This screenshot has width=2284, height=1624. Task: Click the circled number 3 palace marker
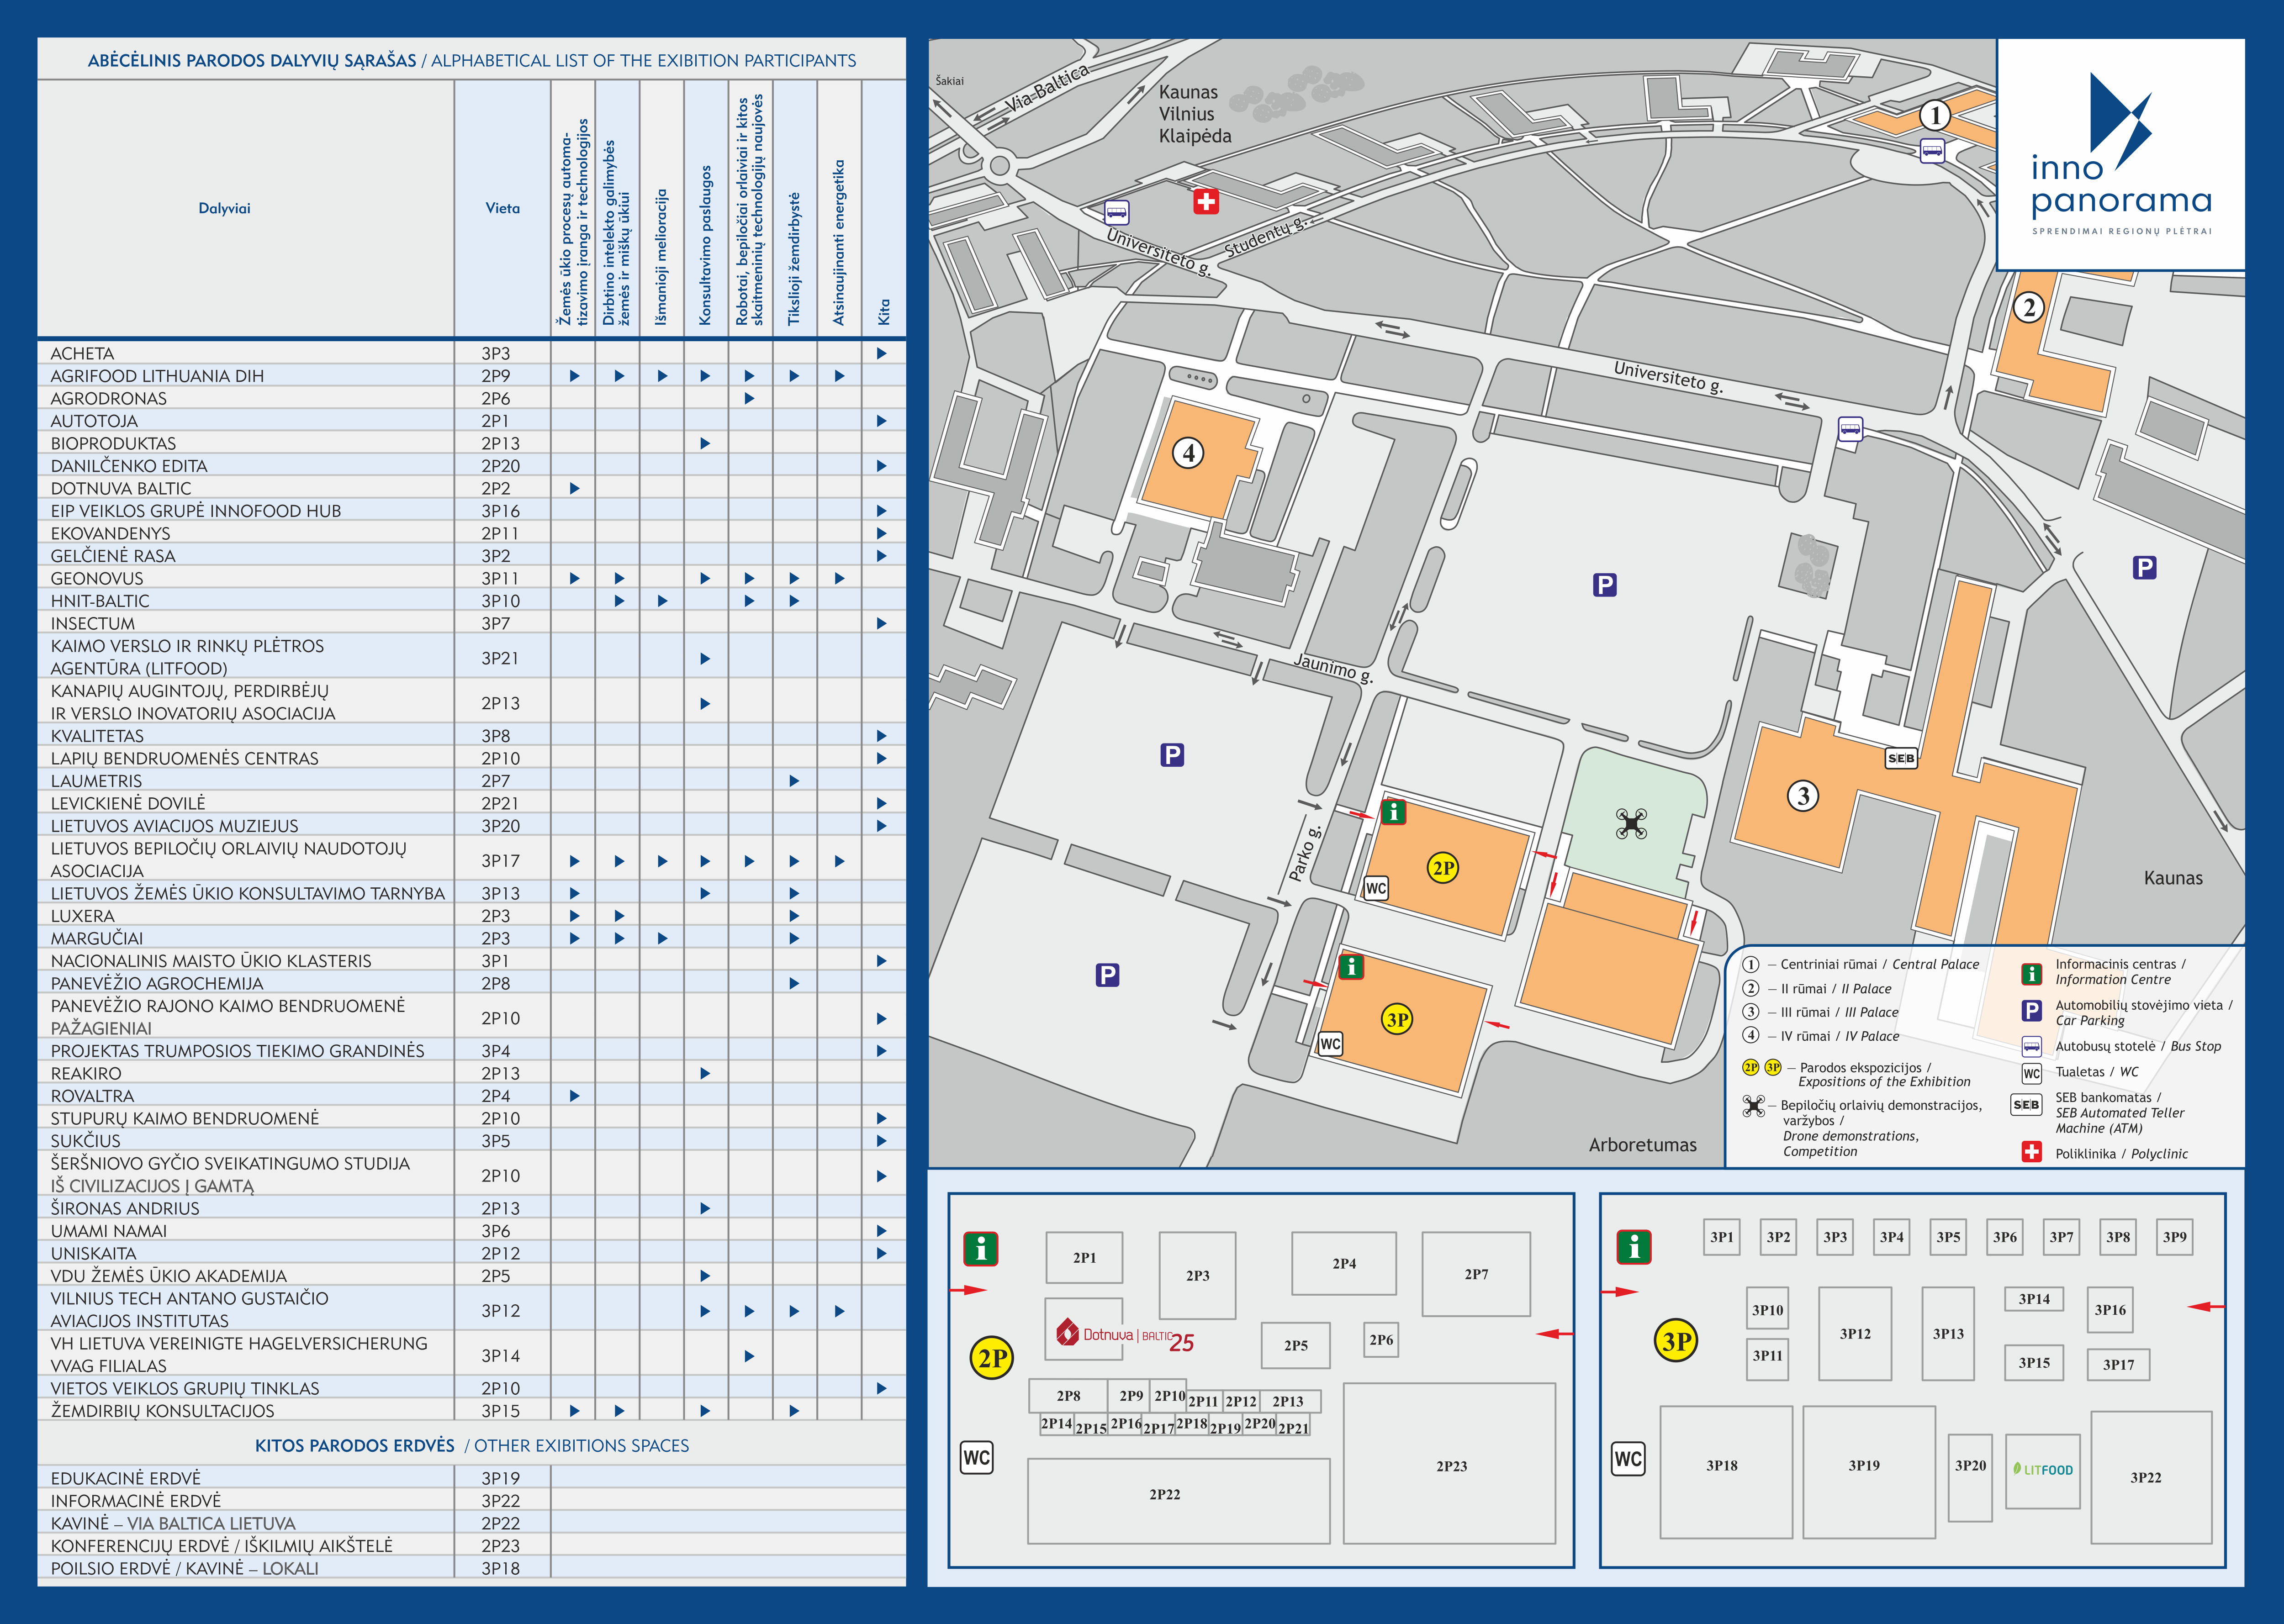point(1803,796)
